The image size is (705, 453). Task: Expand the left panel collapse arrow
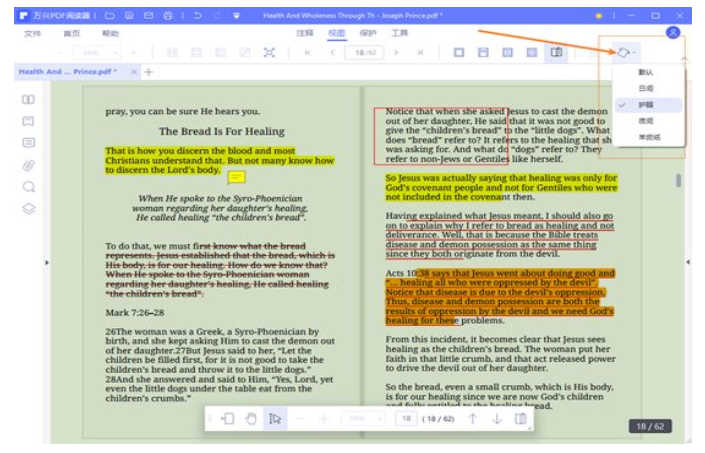coord(47,262)
